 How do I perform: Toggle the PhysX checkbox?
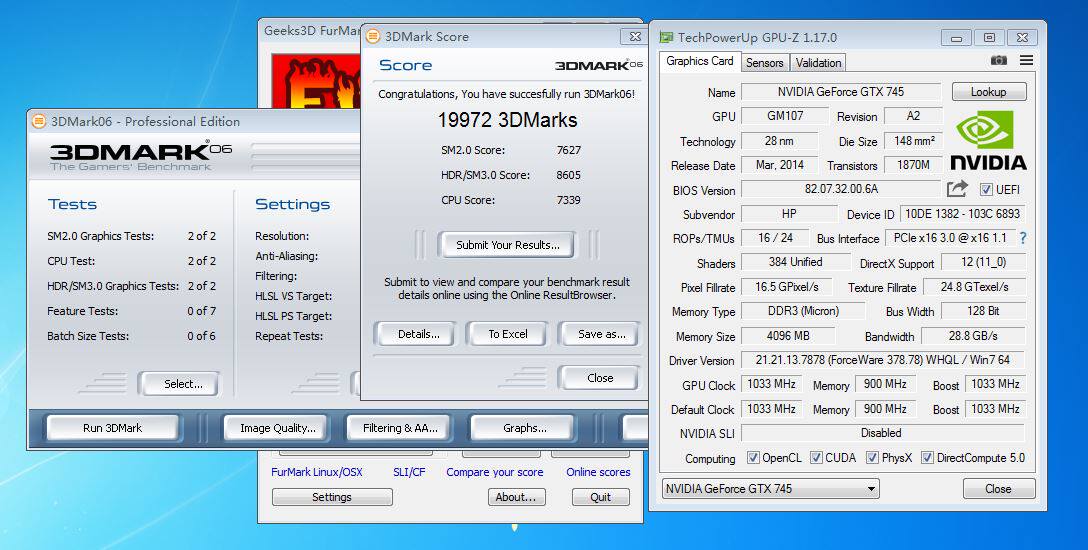tap(872, 458)
